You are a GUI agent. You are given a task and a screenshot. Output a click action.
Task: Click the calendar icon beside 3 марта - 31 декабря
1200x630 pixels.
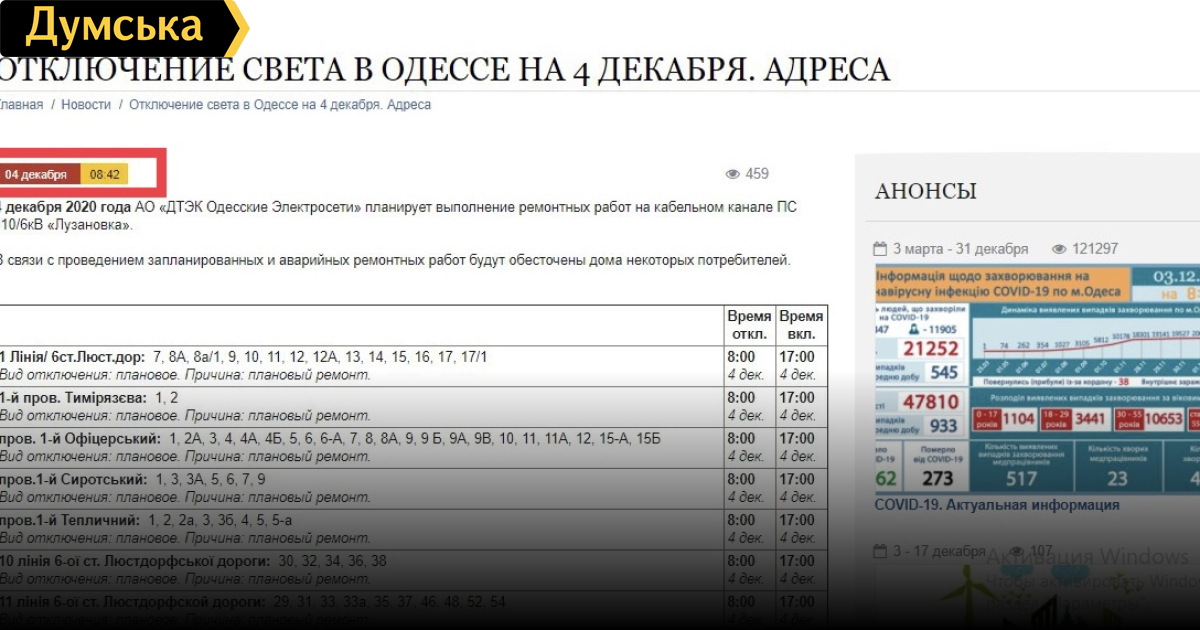[x=880, y=249]
